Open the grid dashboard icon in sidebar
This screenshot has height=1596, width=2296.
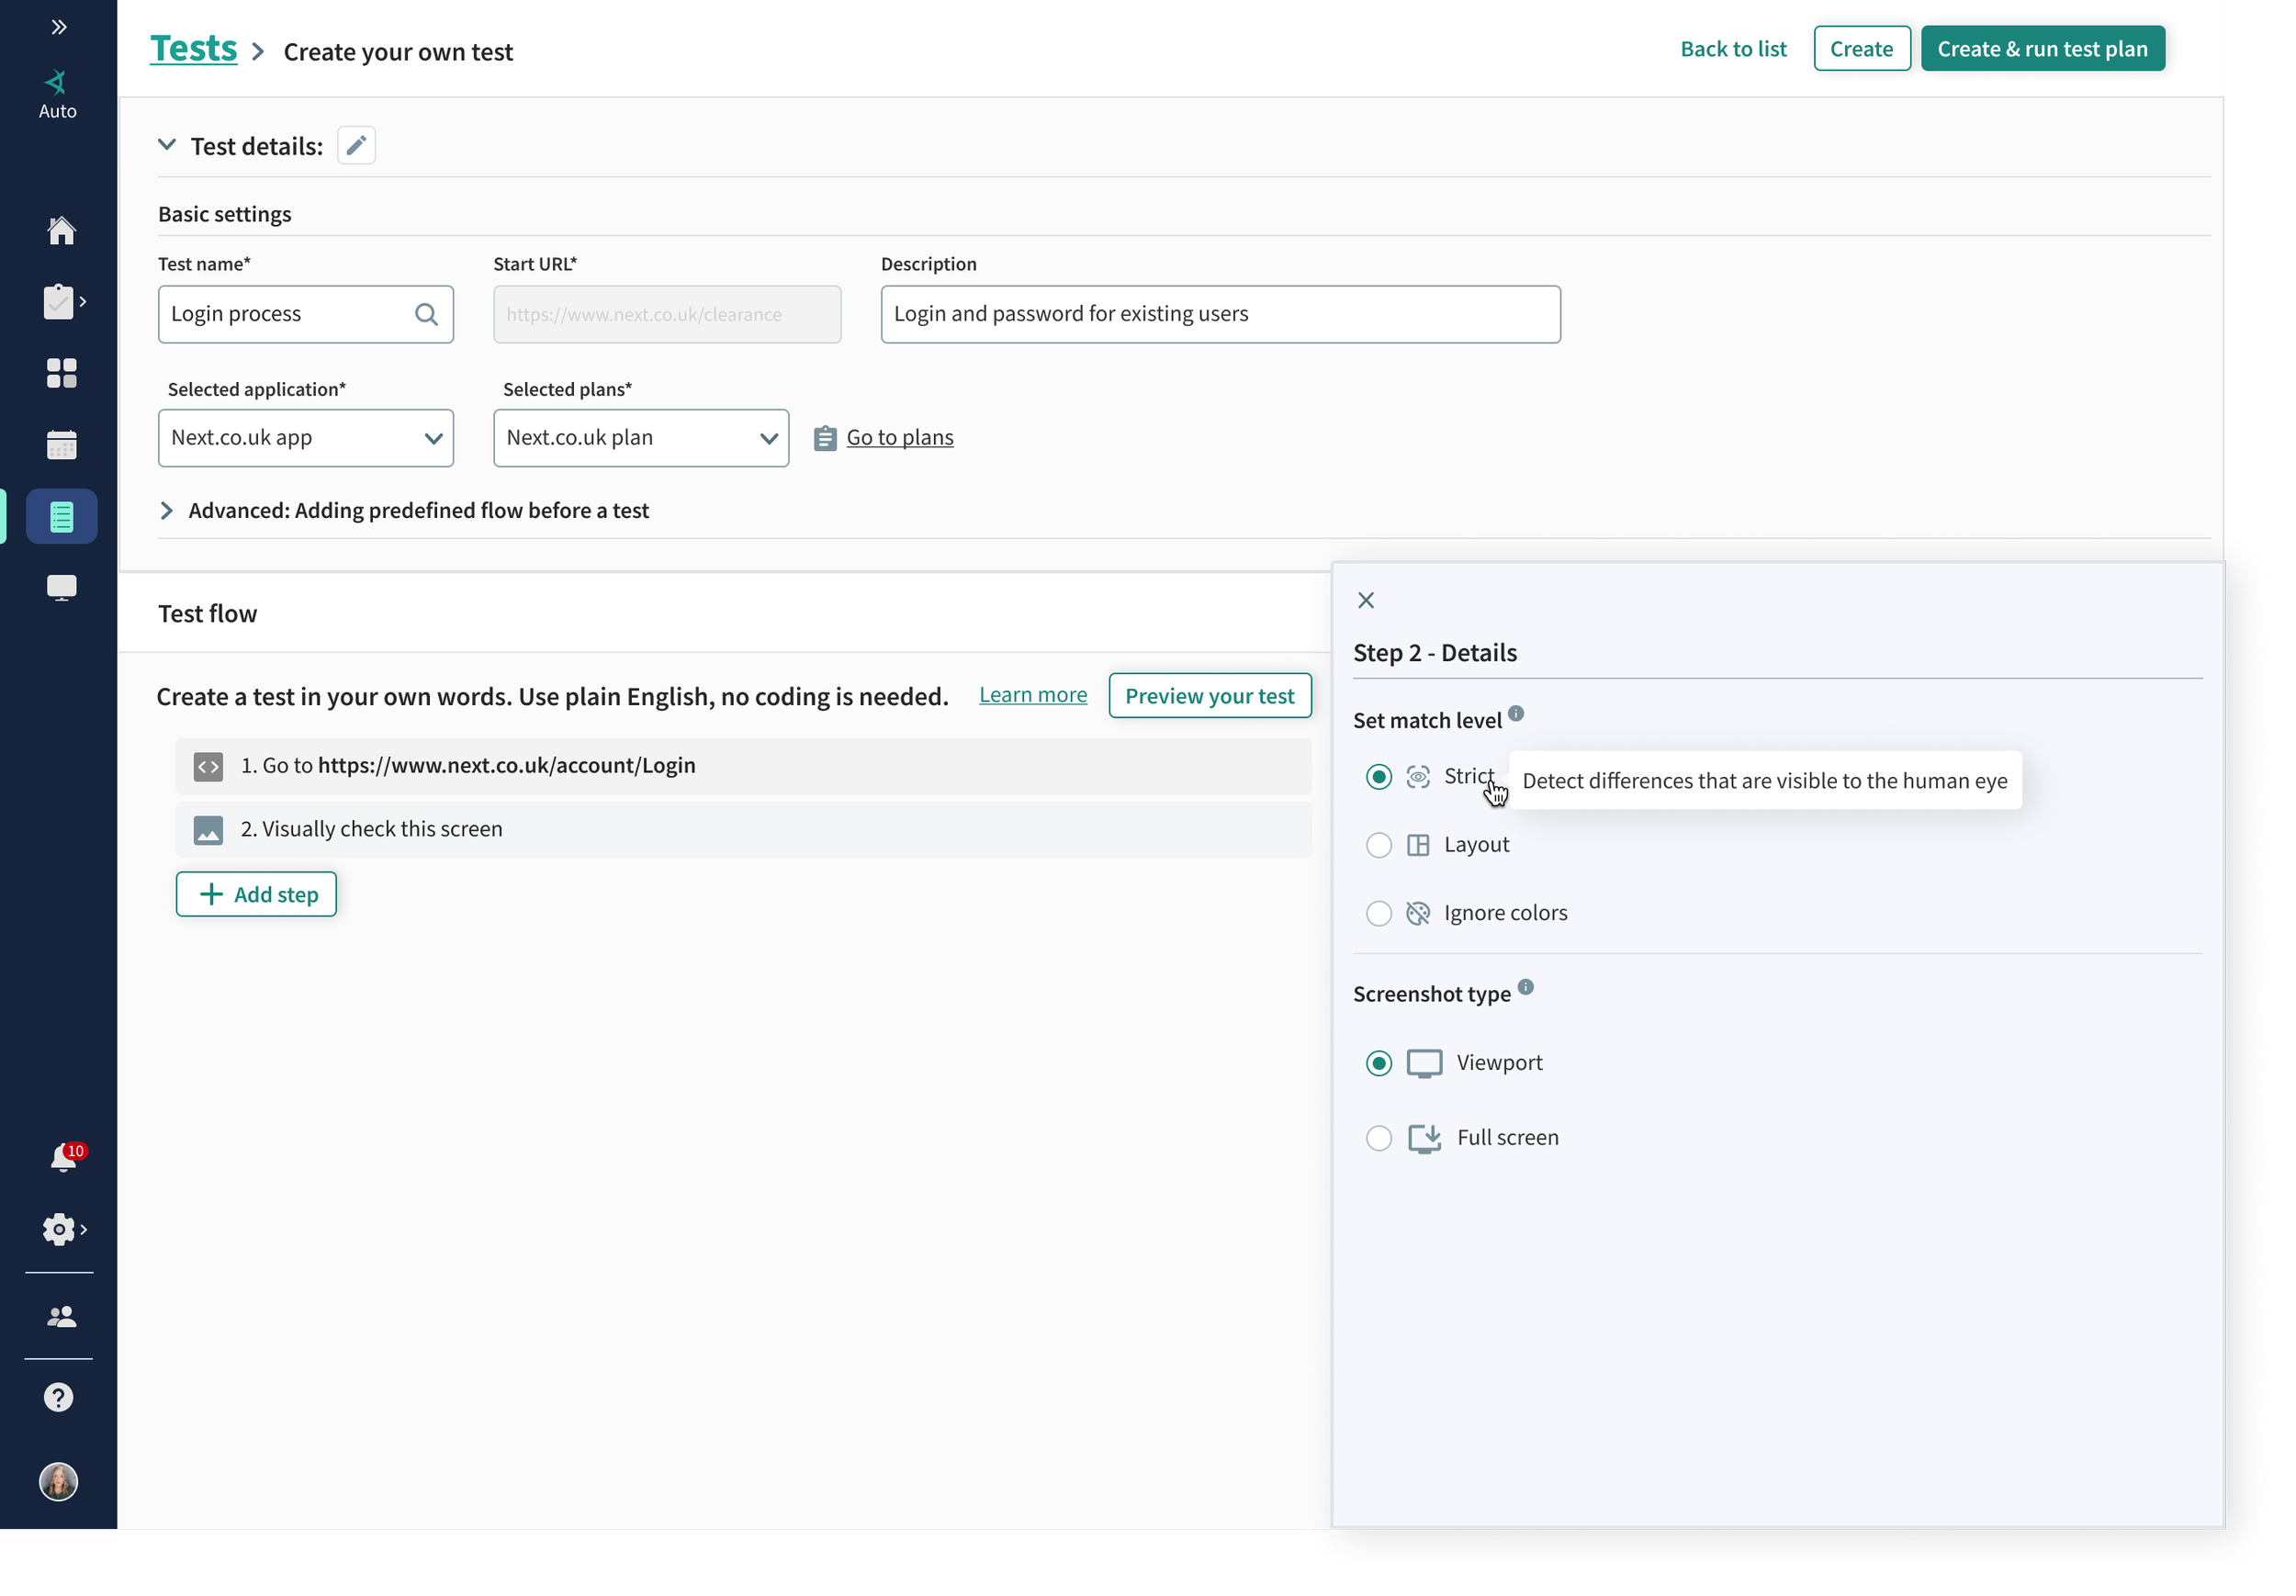click(61, 373)
